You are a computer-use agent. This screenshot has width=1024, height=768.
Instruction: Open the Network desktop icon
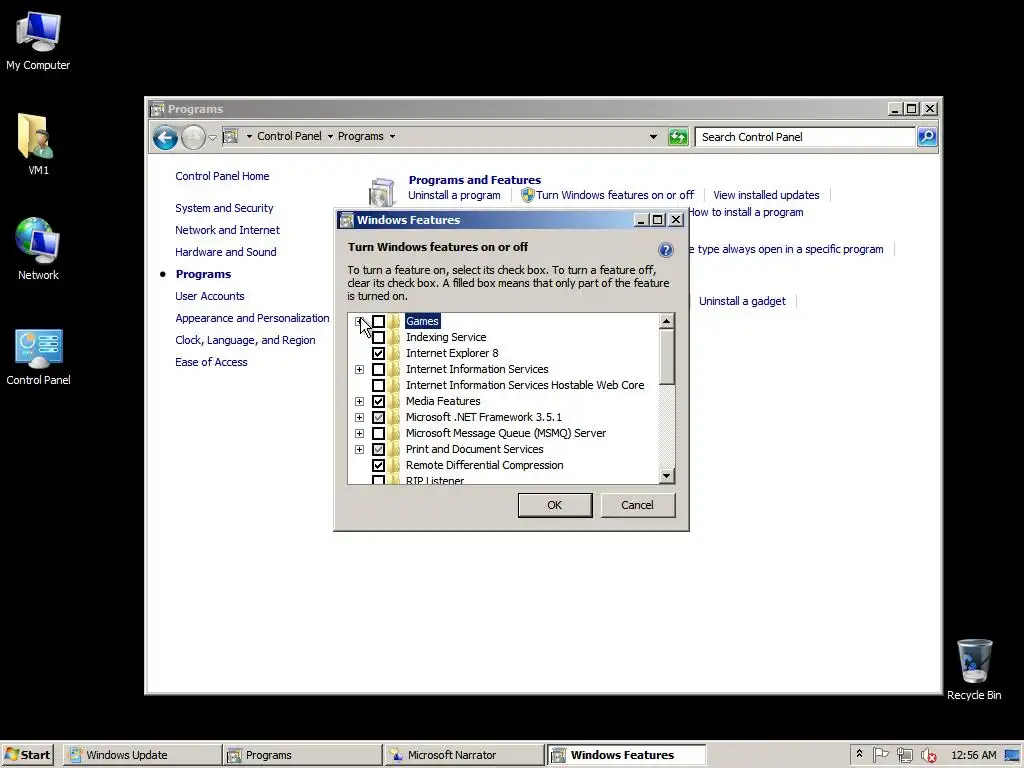point(38,249)
